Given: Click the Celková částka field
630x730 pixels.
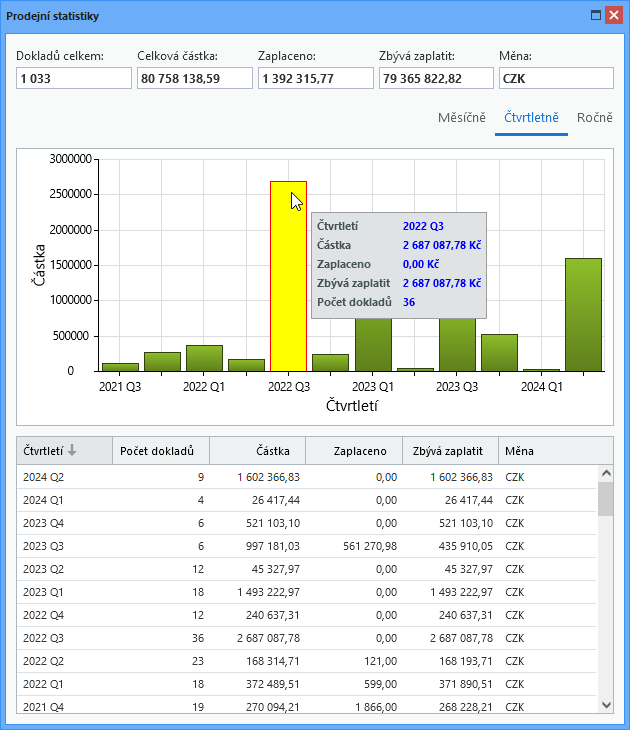Looking at the screenshot, I should pos(195,78).
